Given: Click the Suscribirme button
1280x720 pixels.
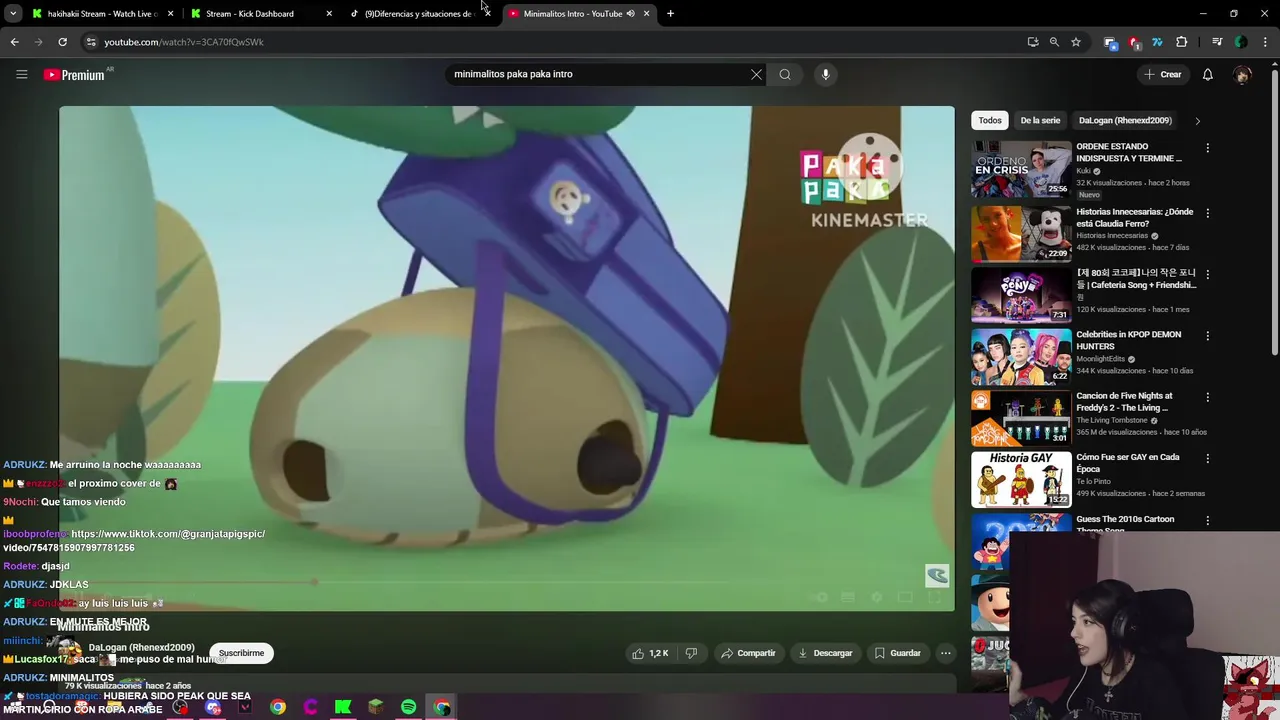Looking at the screenshot, I should coord(241,653).
